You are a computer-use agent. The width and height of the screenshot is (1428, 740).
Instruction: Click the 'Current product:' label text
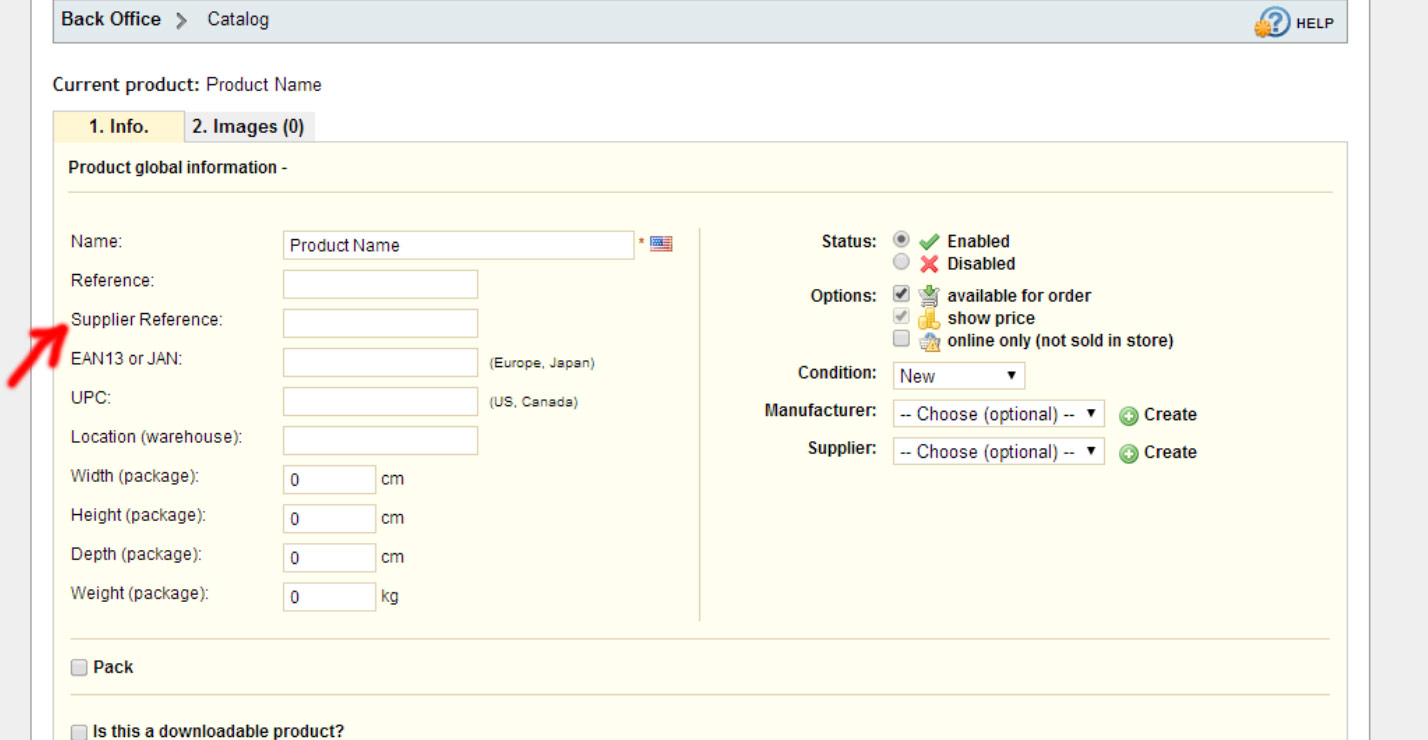pyautogui.click(x=126, y=85)
